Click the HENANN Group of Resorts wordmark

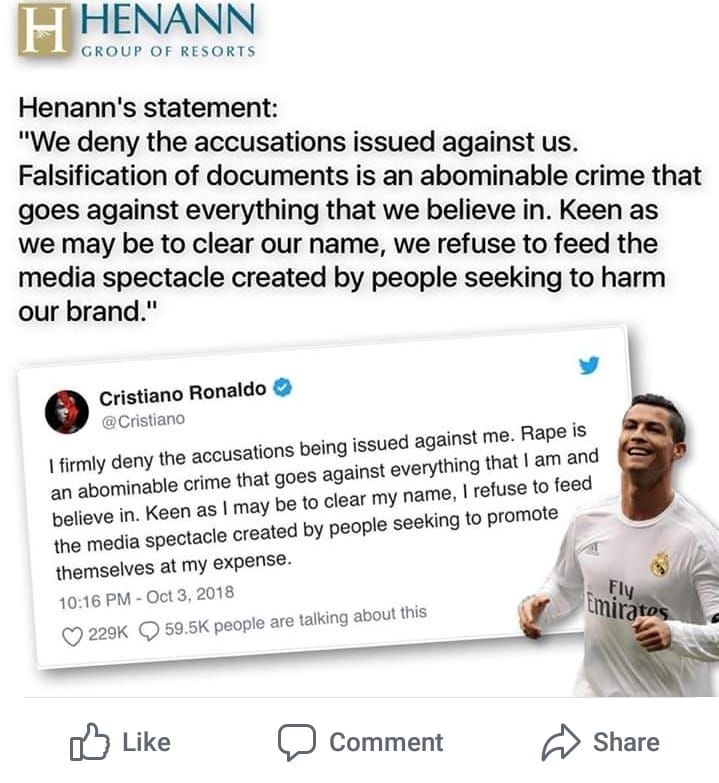click(168, 30)
